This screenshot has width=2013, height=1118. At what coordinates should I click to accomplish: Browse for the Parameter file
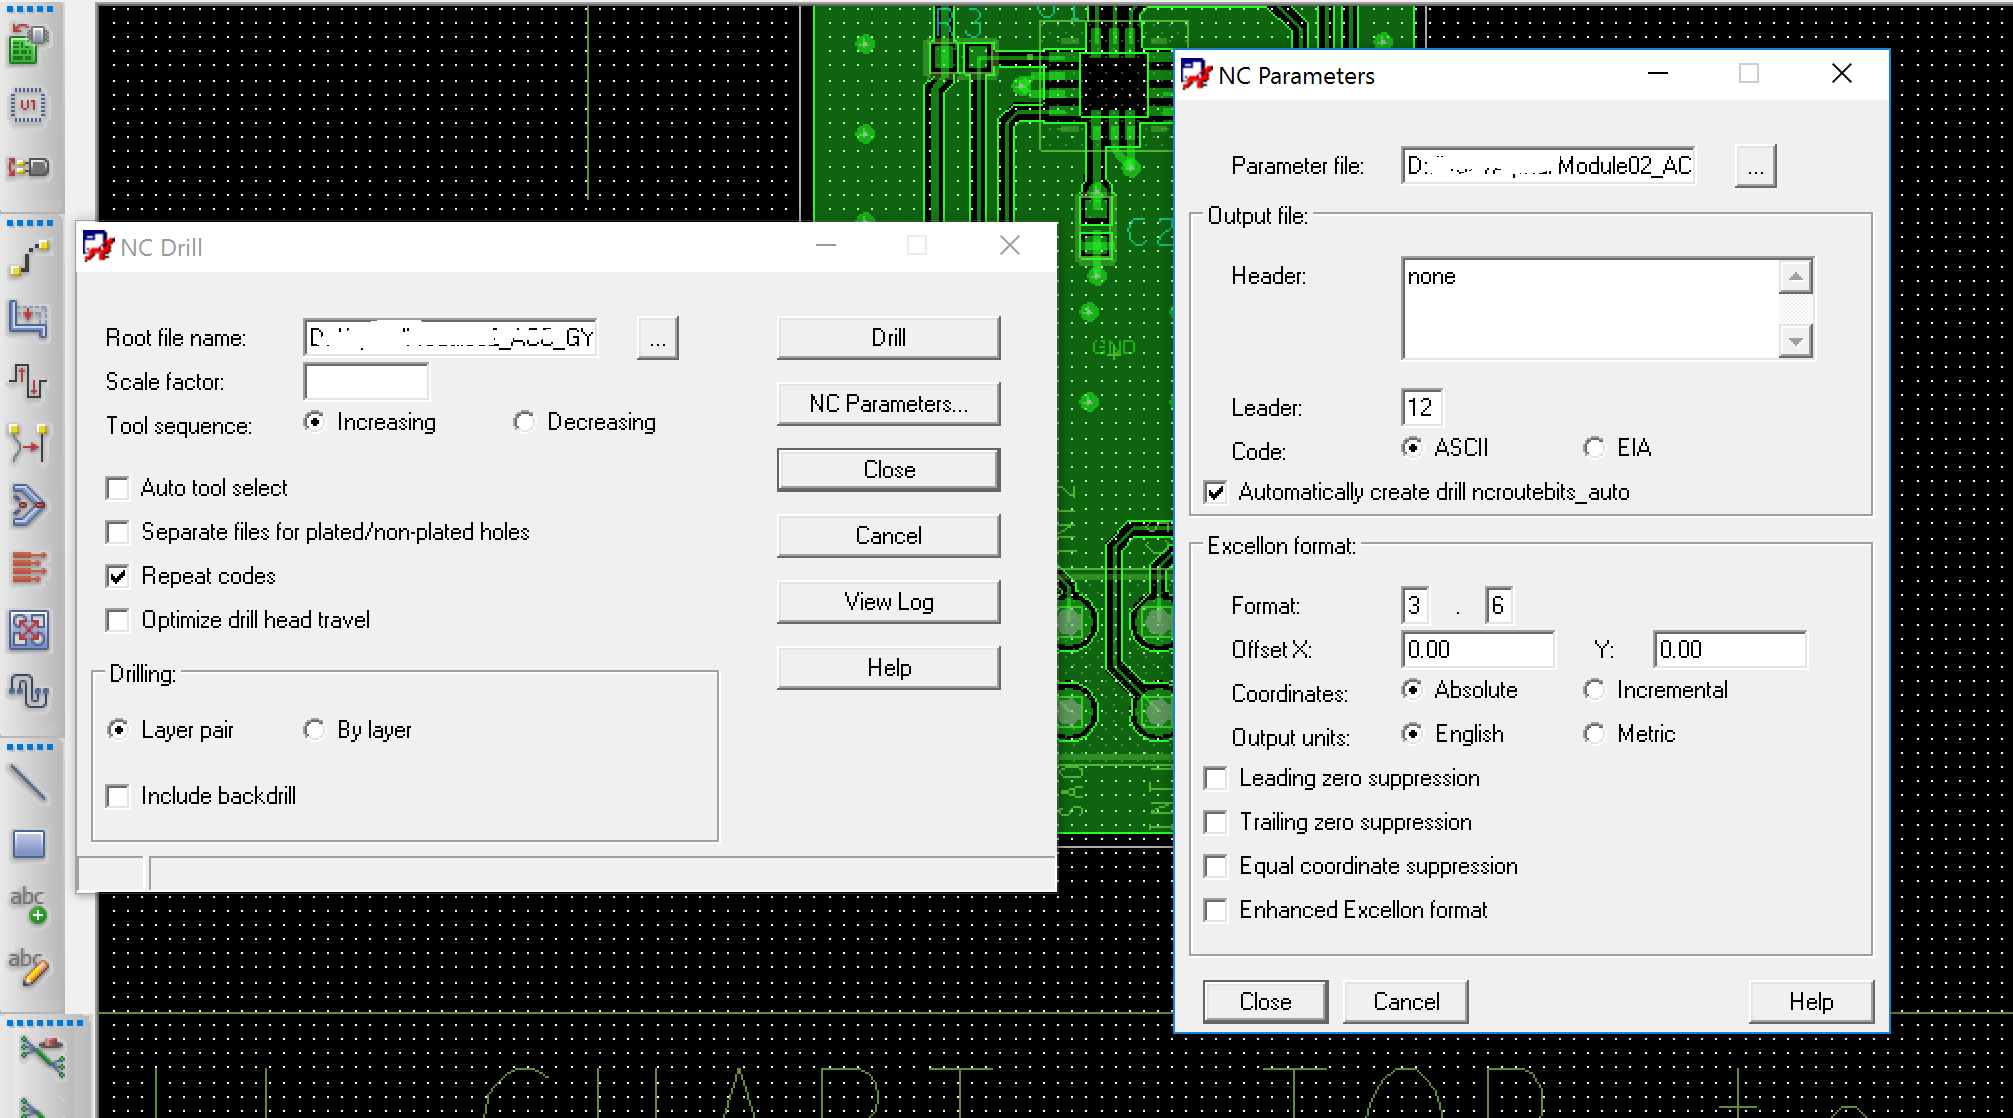coord(1755,166)
